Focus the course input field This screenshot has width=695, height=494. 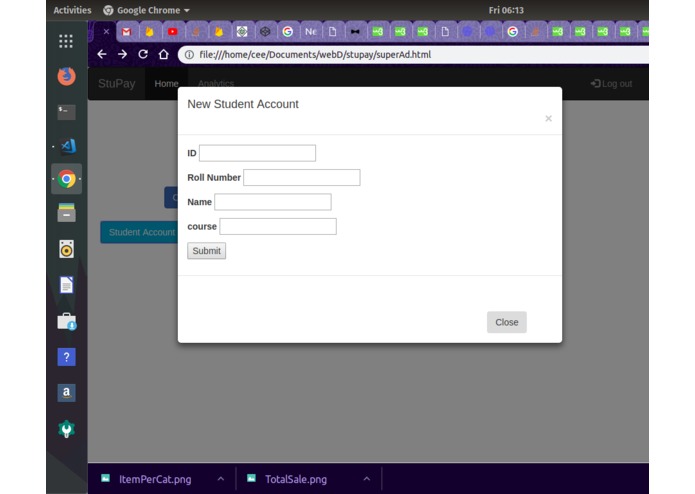[x=278, y=226]
